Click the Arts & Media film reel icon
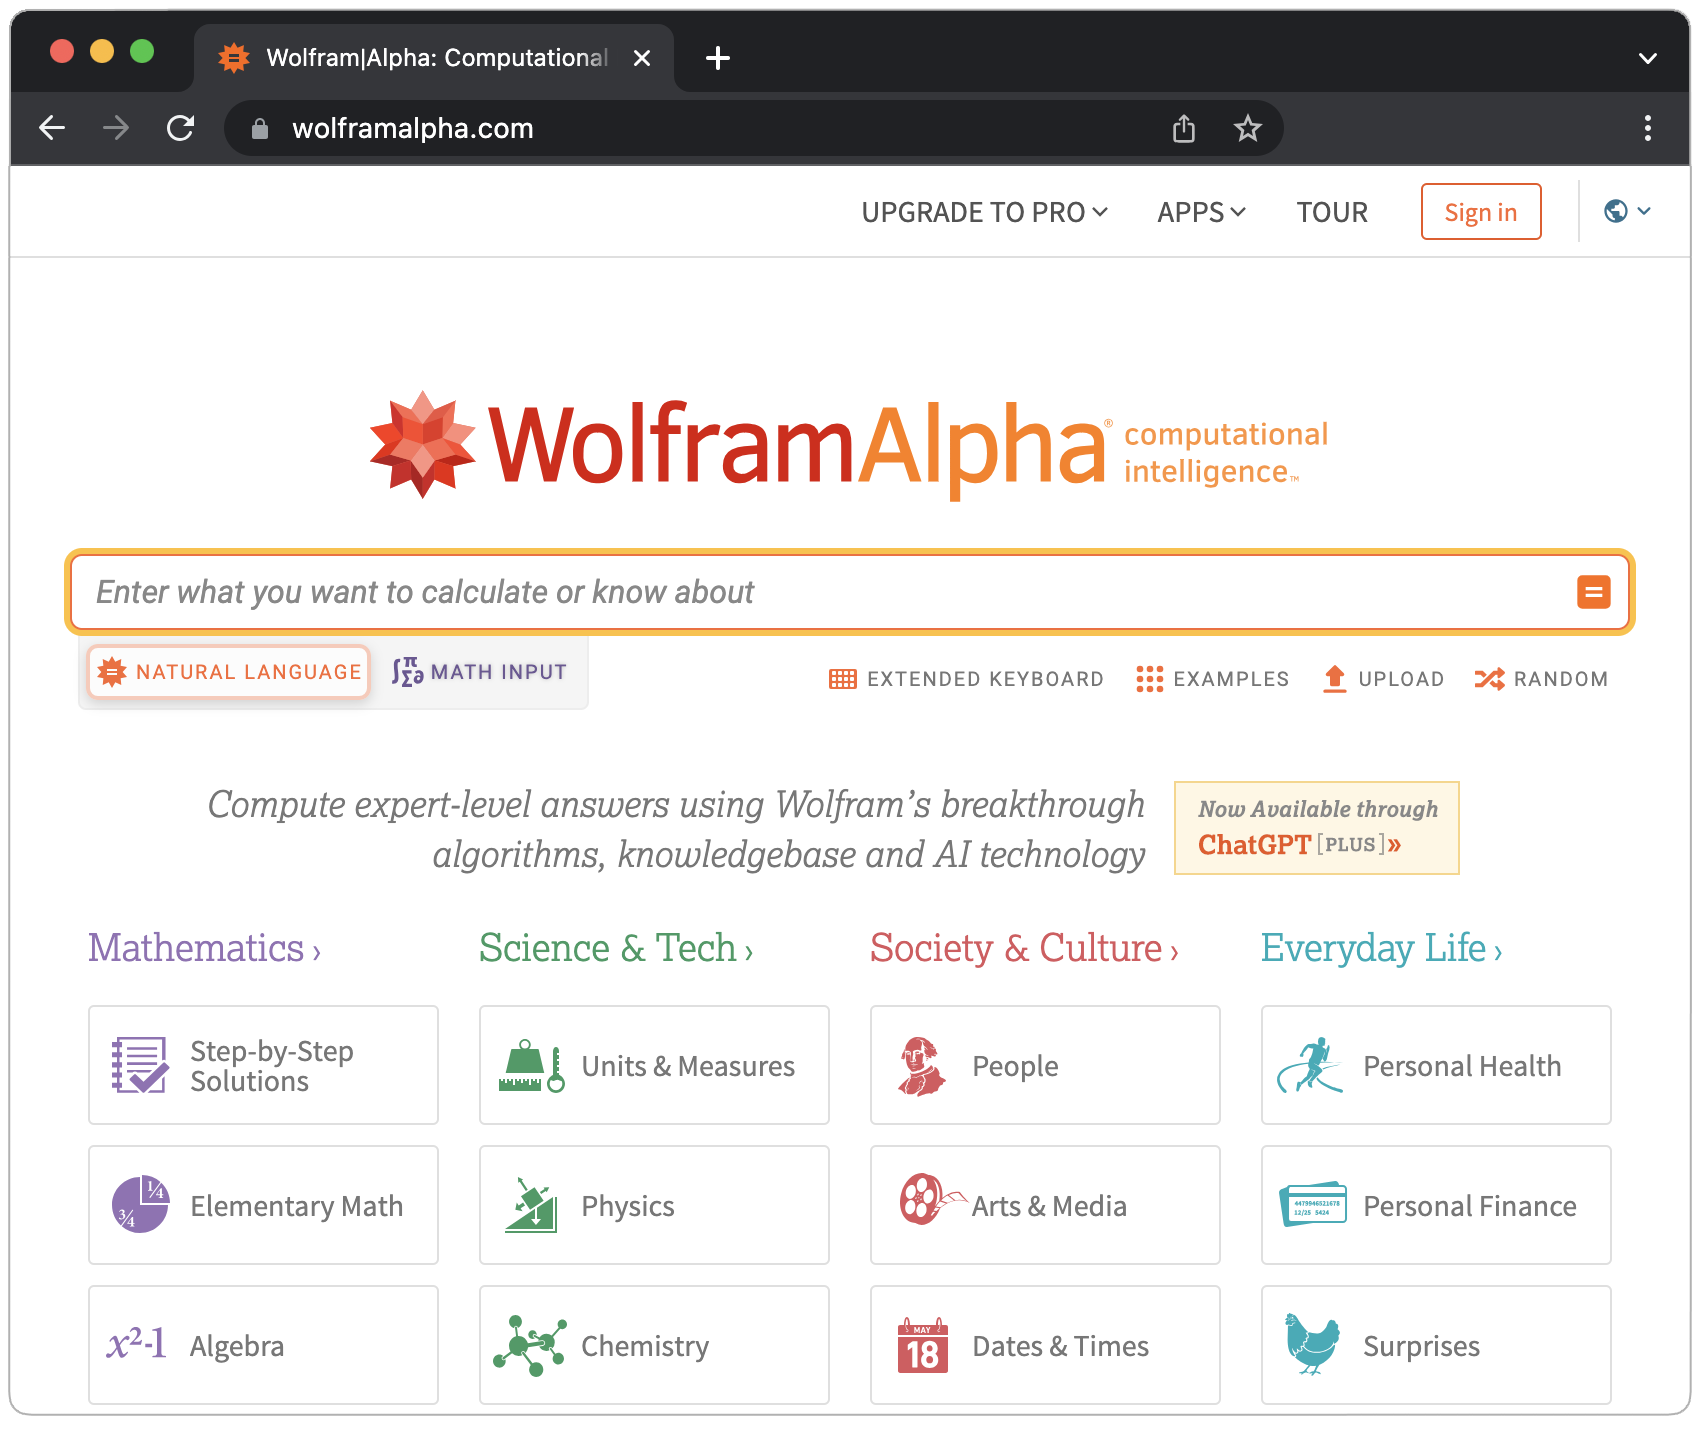The height and width of the screenshot is (1430, 1700). tap(931, 1199)
